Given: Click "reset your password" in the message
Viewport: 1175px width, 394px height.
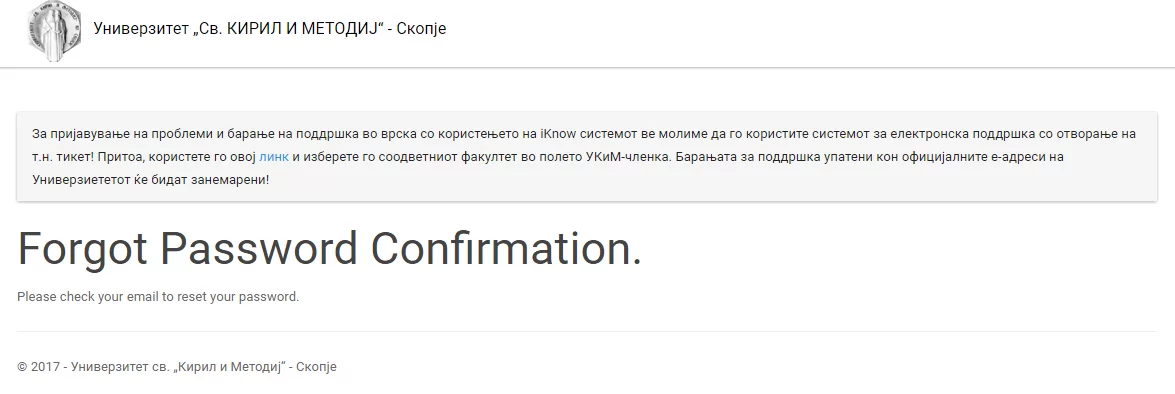Looking at the screenshot, I should 238,297.
